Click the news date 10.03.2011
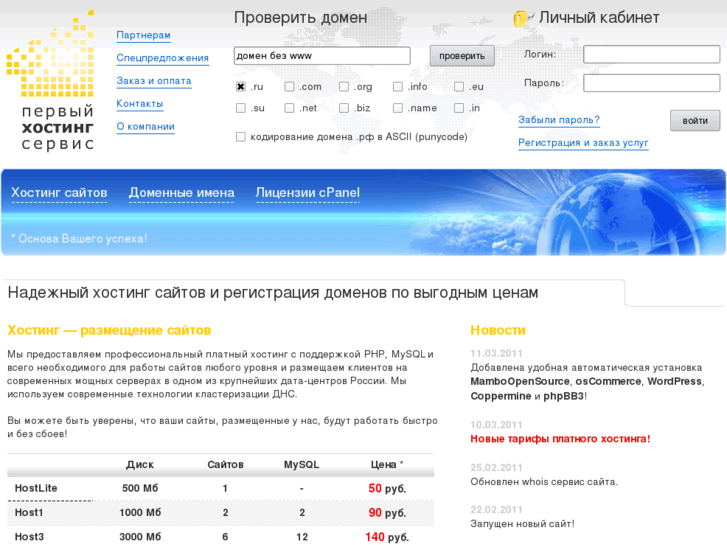Image resolution: width=727 pixels, height=545 pixels. pyautogui.click(x=496, y=425)
